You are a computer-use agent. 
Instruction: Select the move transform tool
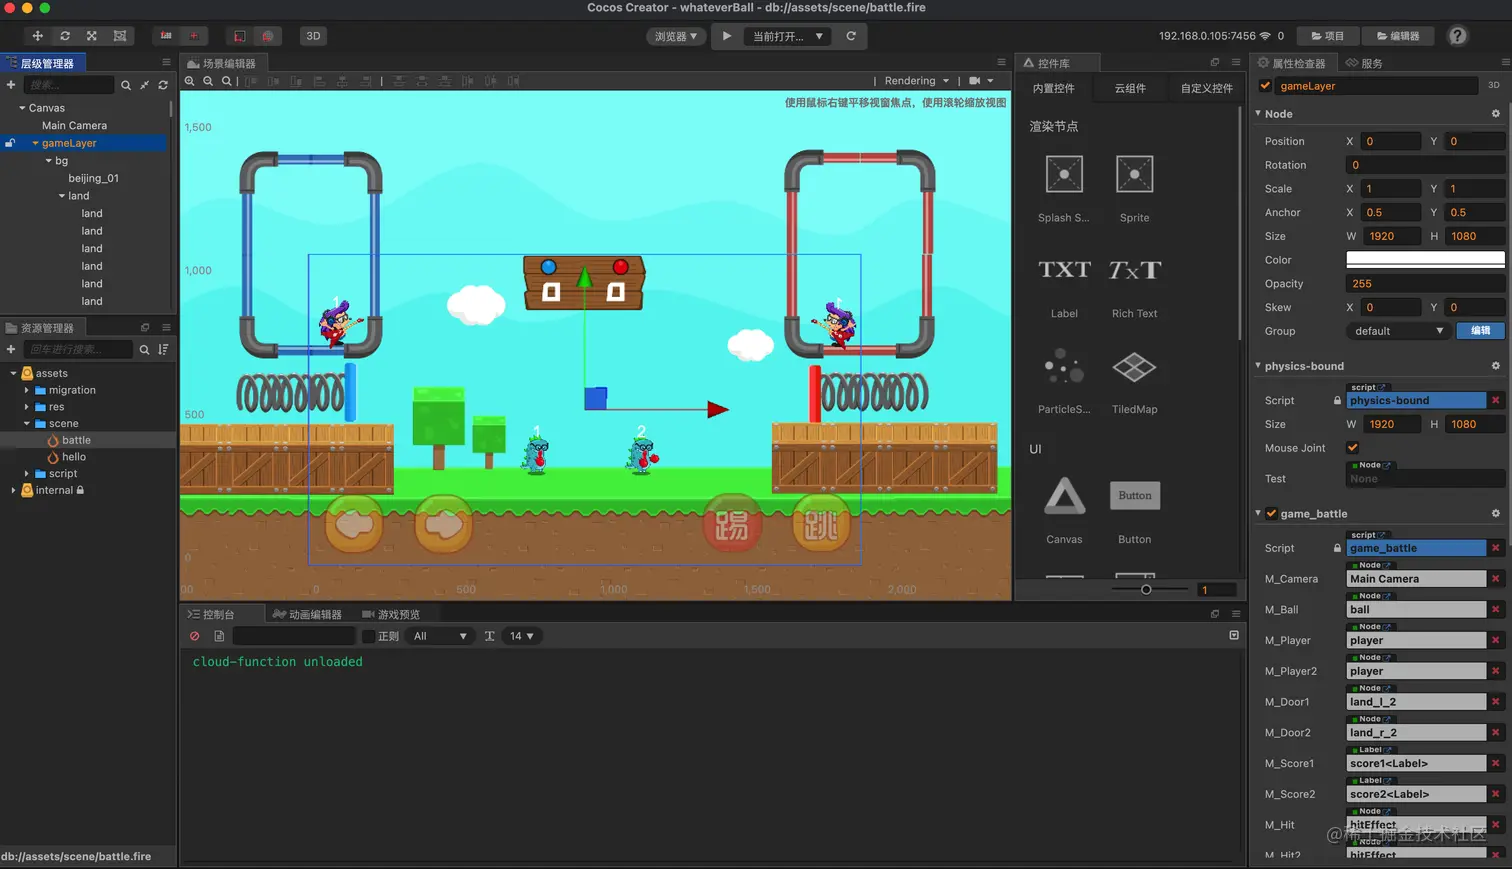(37, 36)
